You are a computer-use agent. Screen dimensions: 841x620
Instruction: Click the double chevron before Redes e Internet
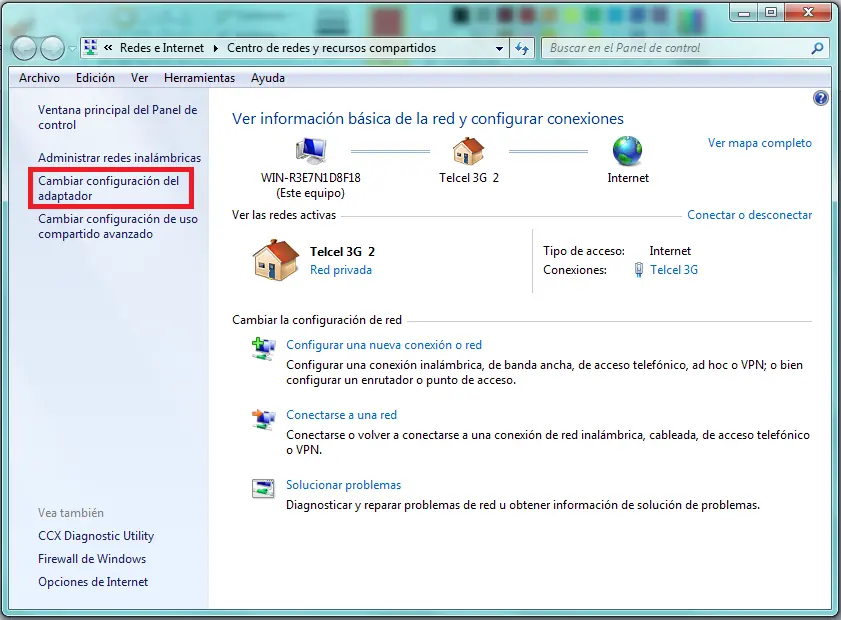[108, 48]
